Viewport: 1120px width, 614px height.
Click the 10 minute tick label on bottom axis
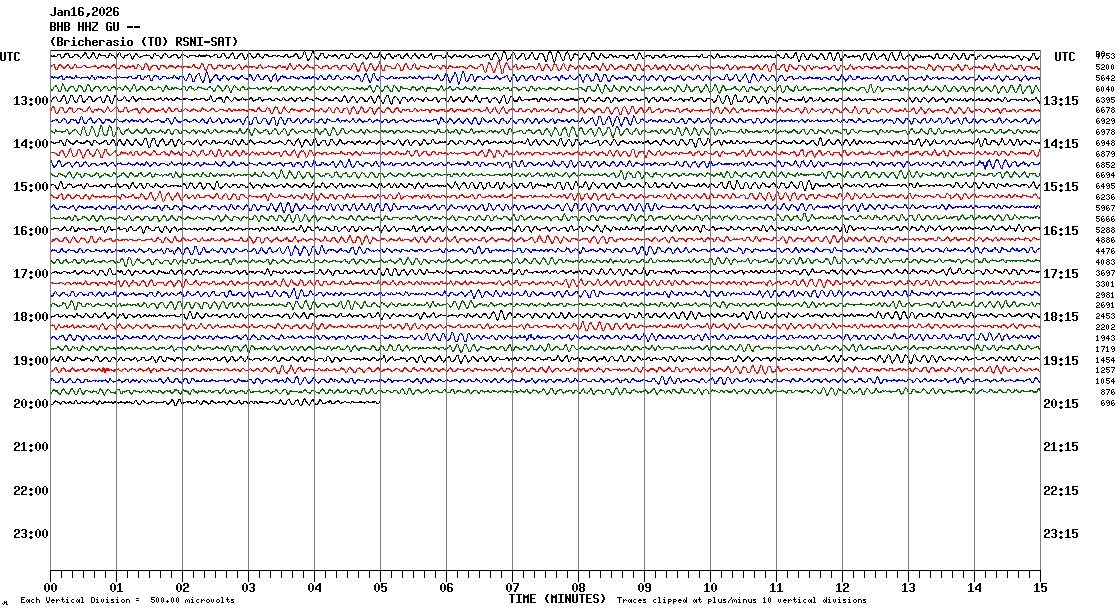click(710, 588)
